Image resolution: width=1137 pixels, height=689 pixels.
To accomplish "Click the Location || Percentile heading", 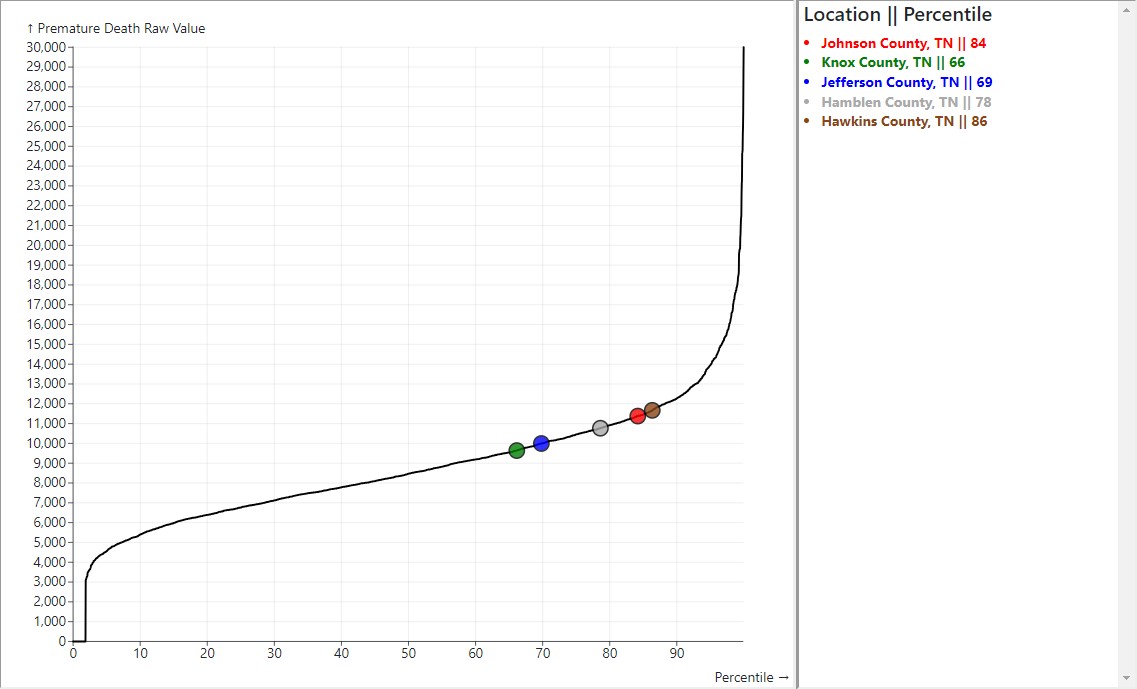I will point(898,15).
